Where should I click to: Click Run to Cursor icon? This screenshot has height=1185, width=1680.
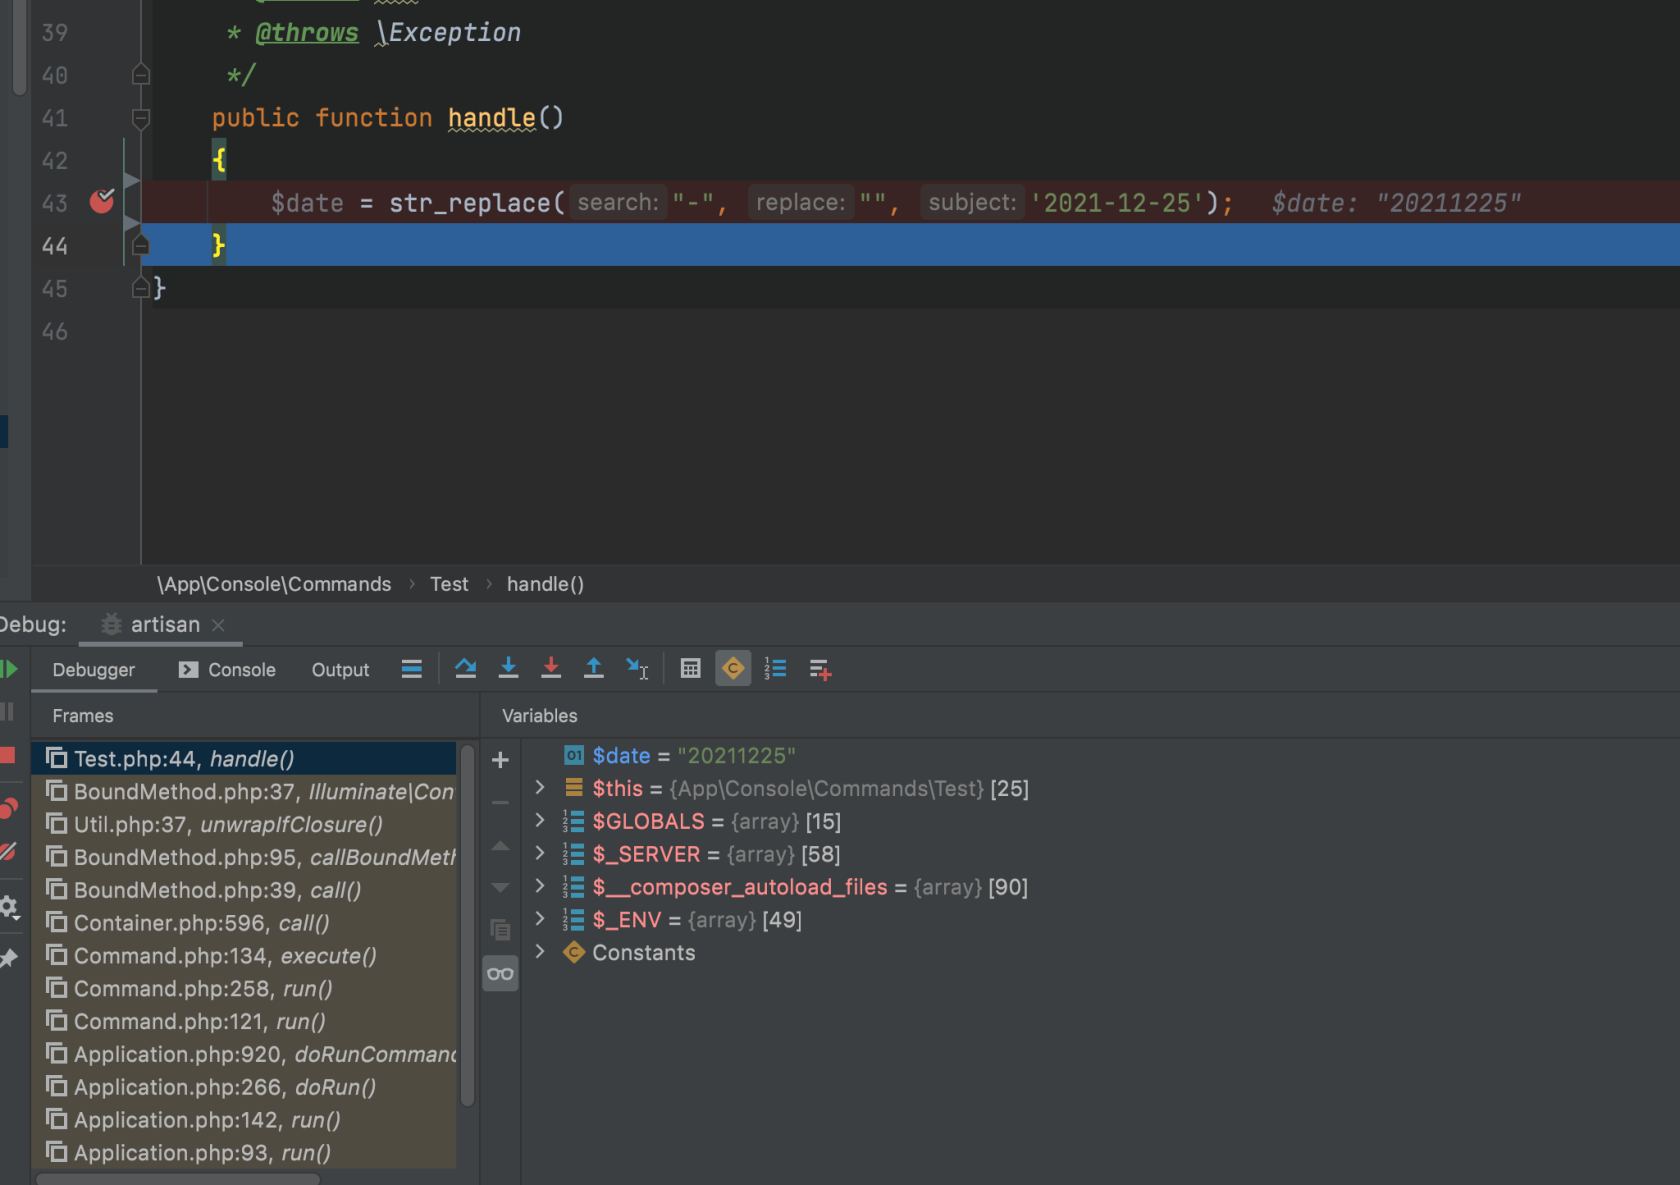(637, 669)
